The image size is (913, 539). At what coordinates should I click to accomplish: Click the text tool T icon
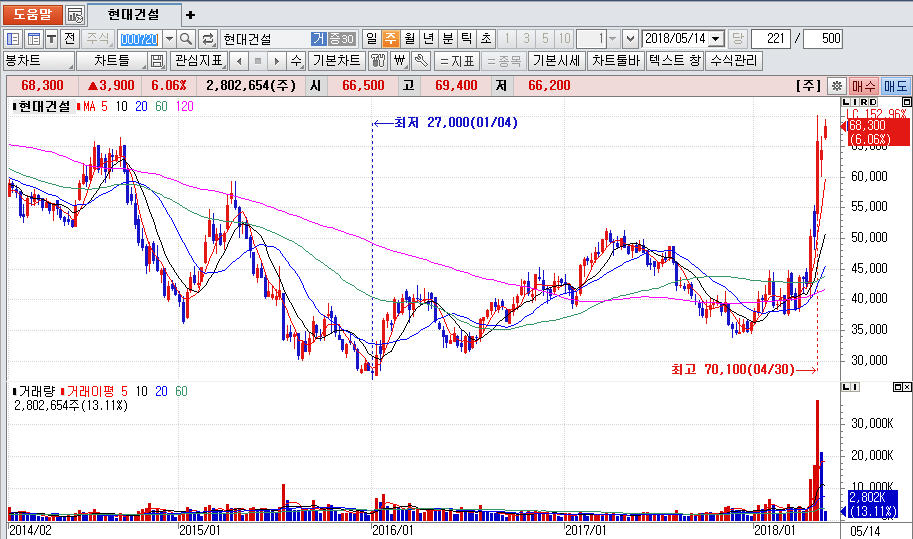(x=51, y=39)
